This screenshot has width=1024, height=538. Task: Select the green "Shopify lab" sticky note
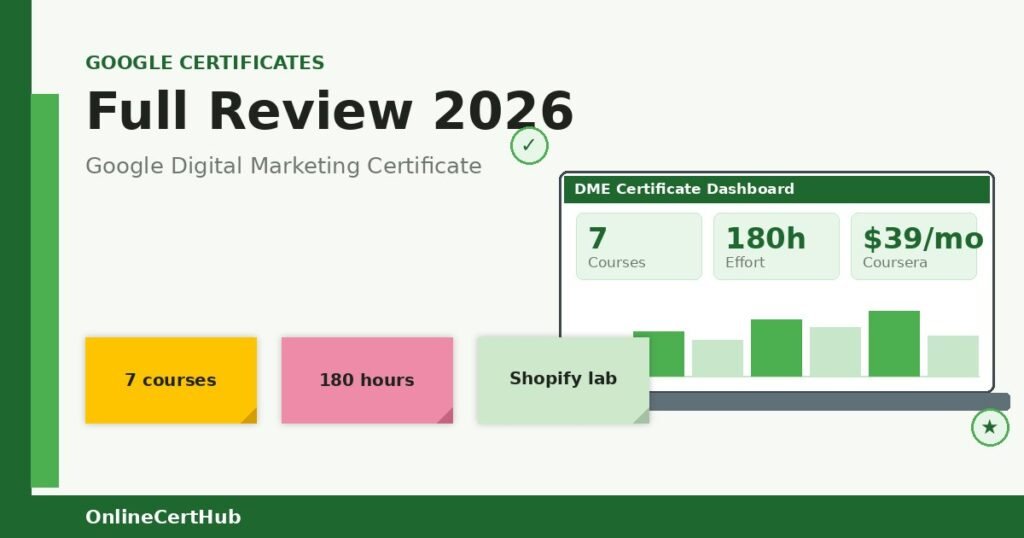[x=563, y=380]
